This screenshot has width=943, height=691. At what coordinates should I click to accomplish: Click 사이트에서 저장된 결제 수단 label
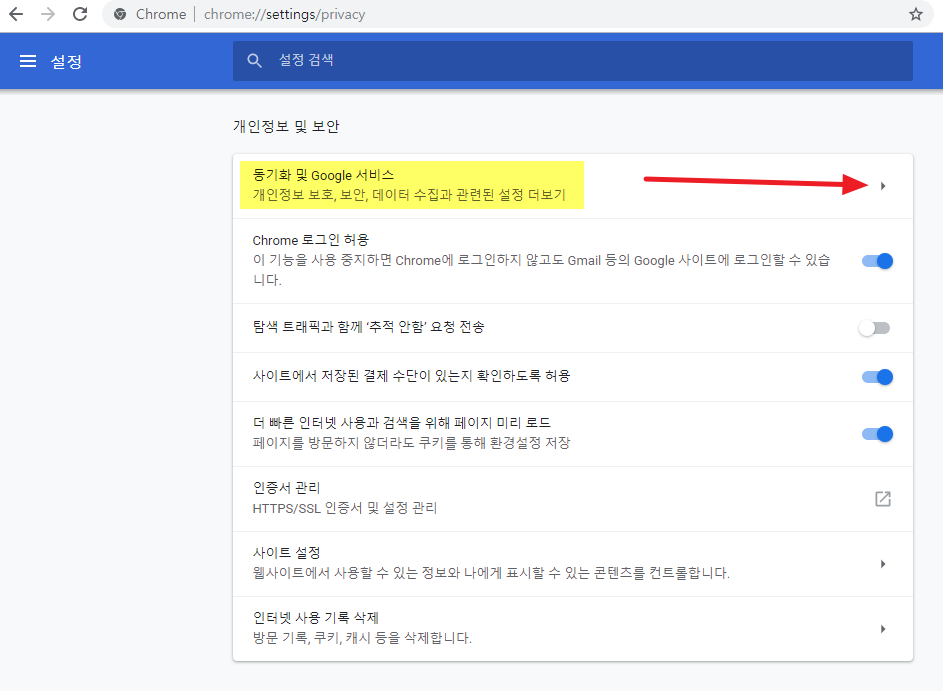point(411,376)
